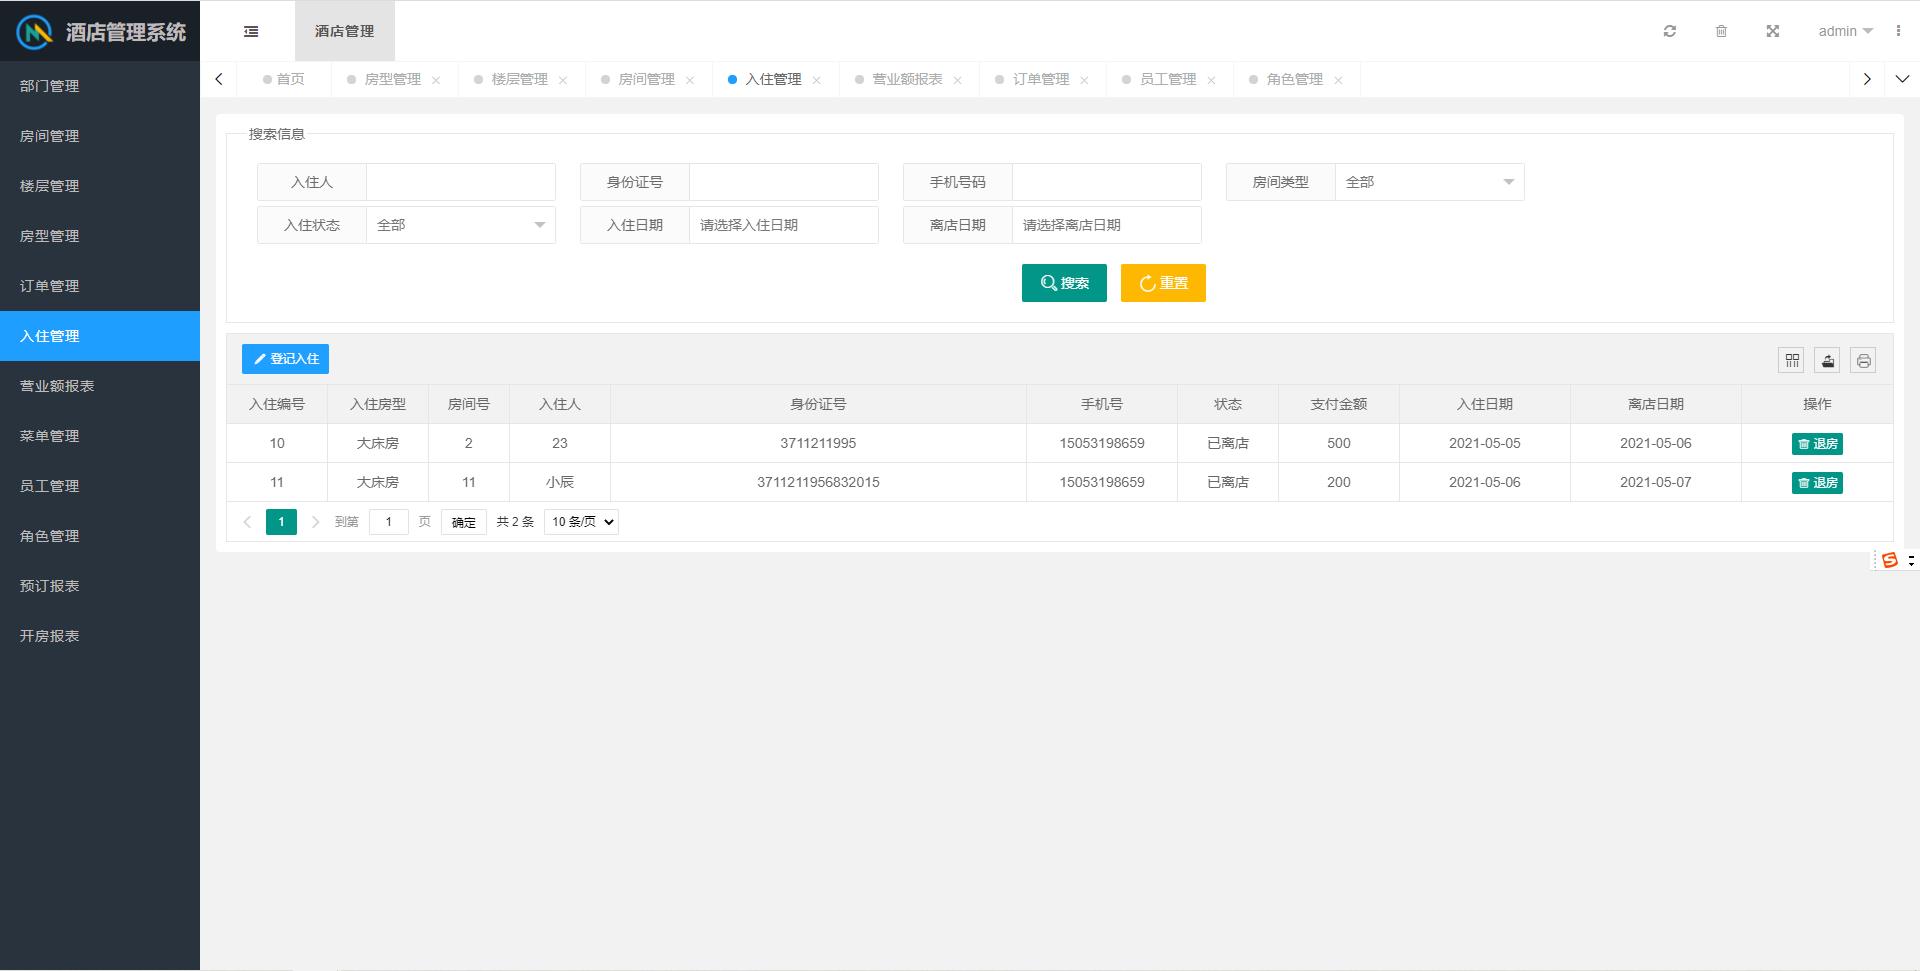Screen dimensions: 1920x971
Task: Collapse the sidebar with the menu-fold icon
Action: coord(251,31)
